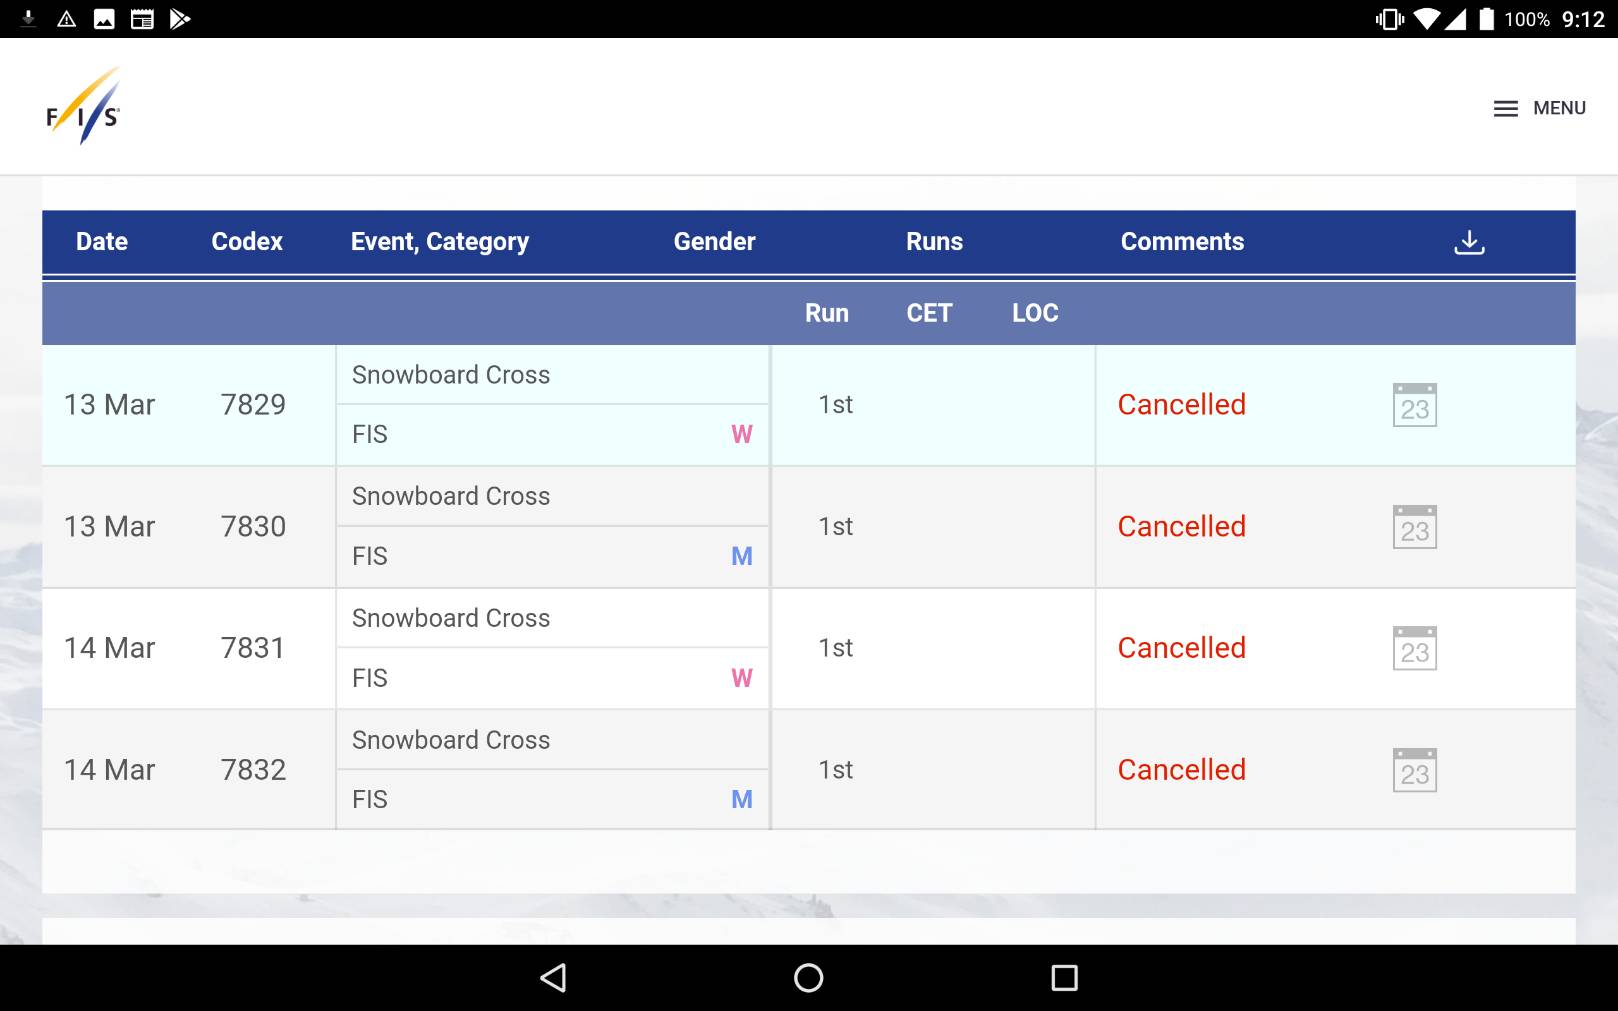Open Snowboard Cross event for codex 7830
The image size is (1618, 1011).
coord(451,497)
